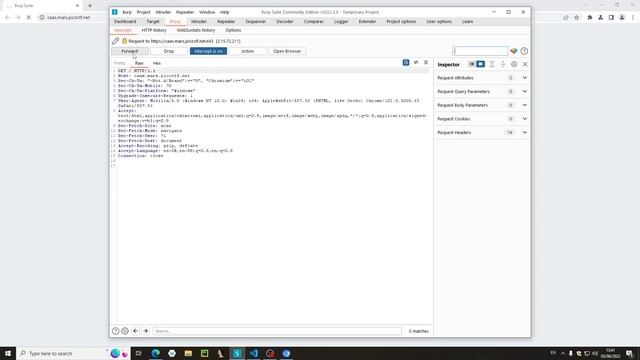Switch to the Target tab
The height and width of the screenshot is (360, 640).
153,21
